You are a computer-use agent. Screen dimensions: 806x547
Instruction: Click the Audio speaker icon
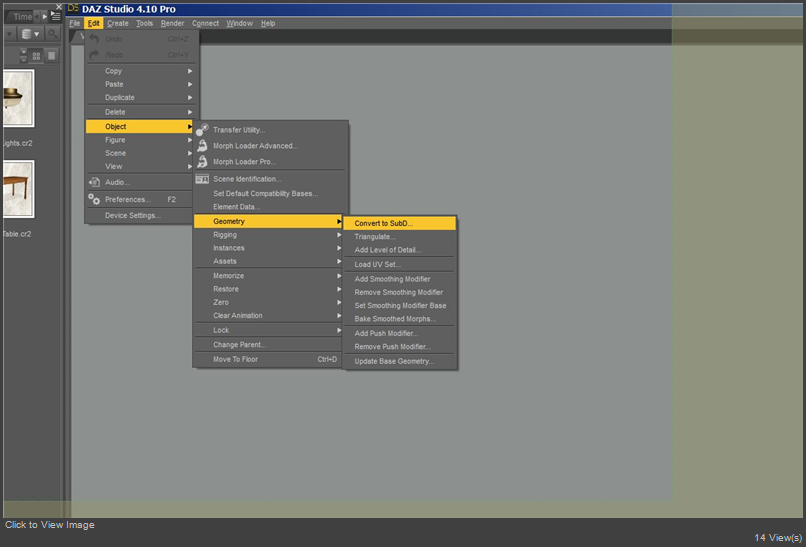94,182
